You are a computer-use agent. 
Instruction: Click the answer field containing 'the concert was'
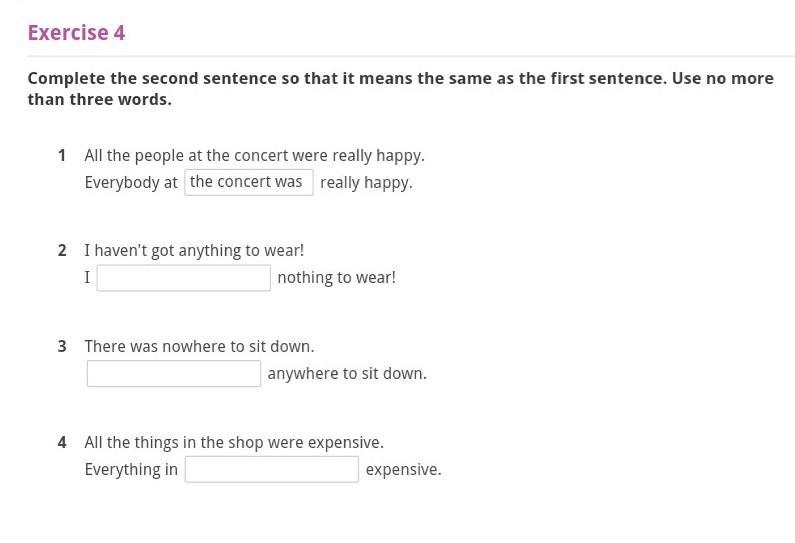(249, 182)
